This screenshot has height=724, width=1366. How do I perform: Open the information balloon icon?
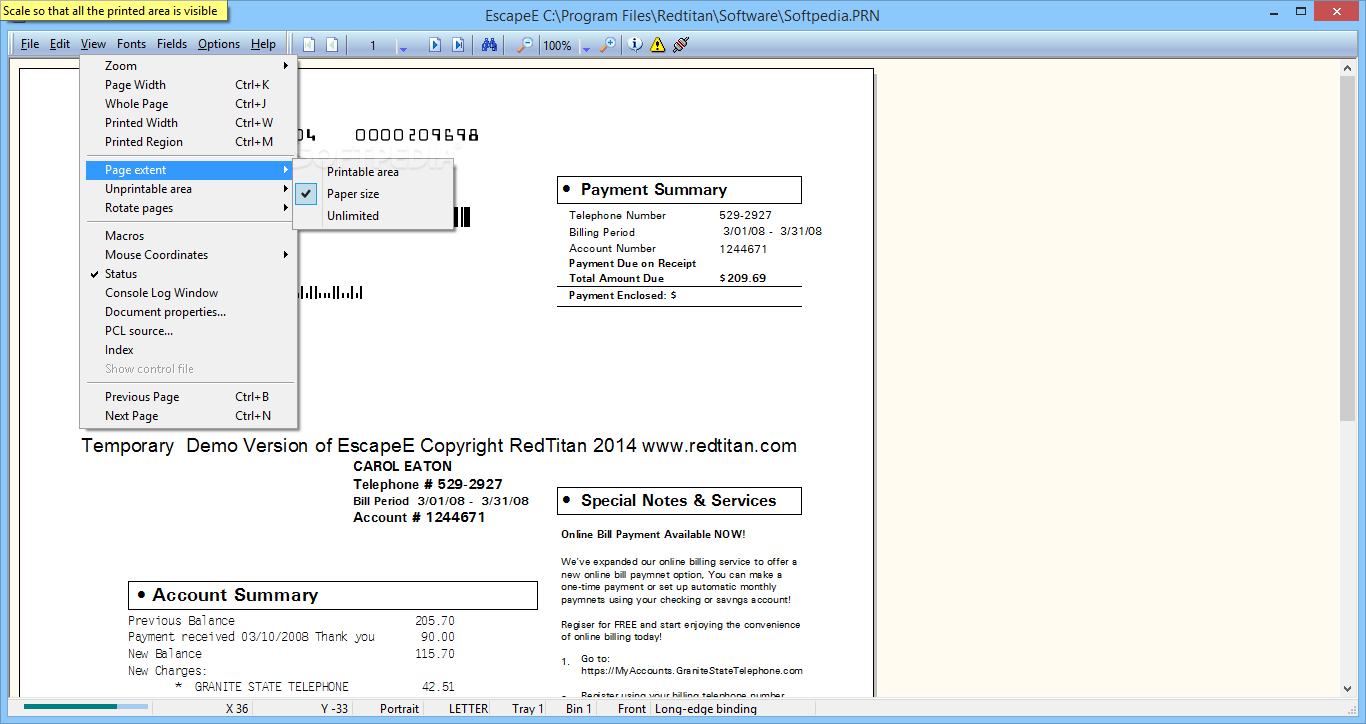click(x=635, y=45)
